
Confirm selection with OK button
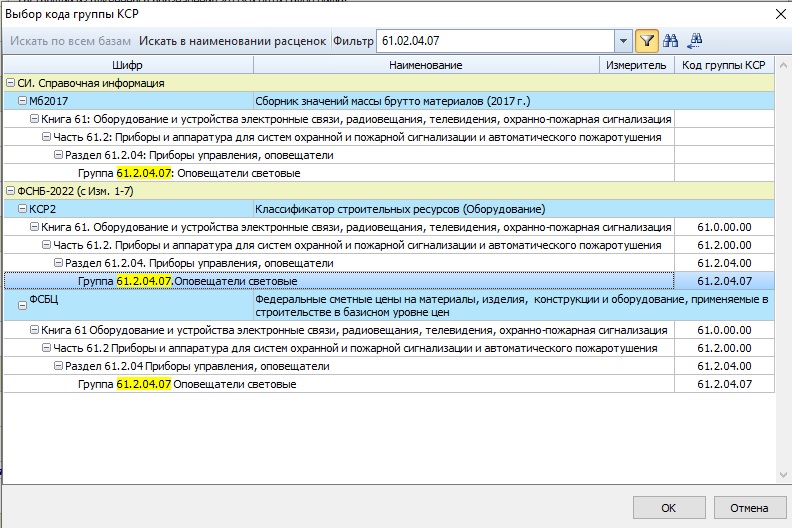pyautogui.click(x=668, y=508)
